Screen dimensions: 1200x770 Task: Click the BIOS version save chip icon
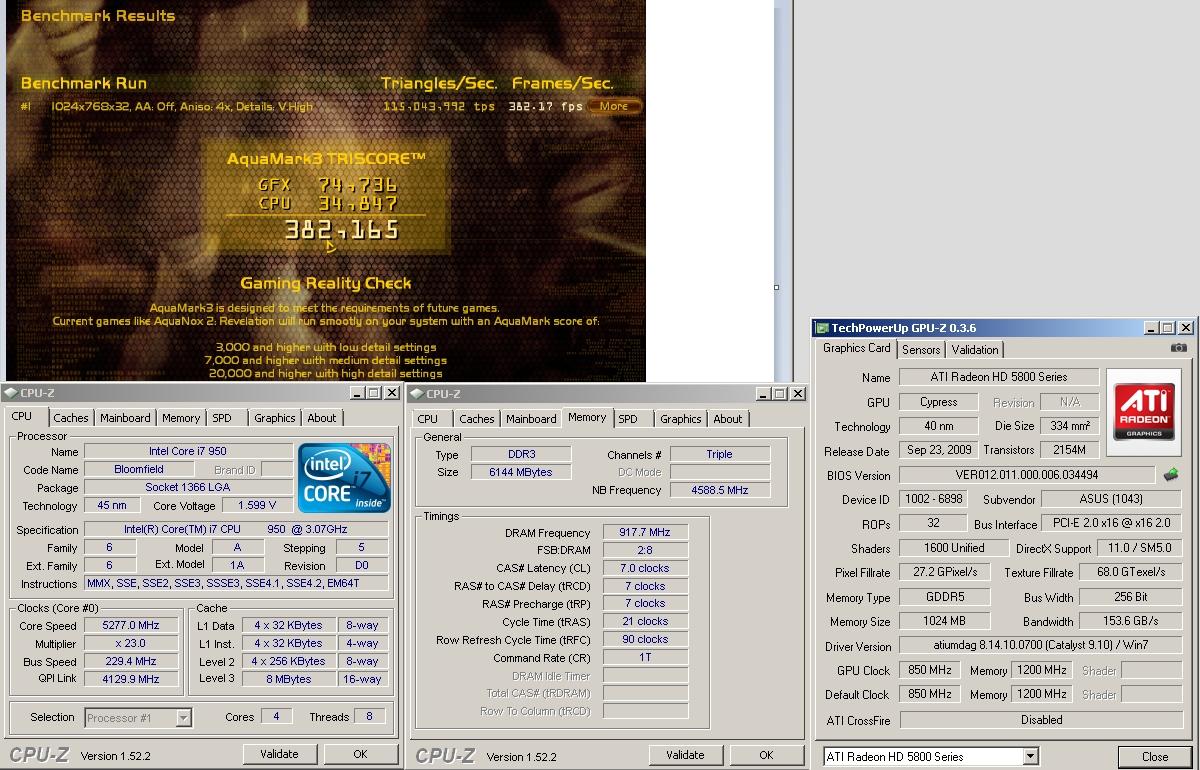(1171, 475)
